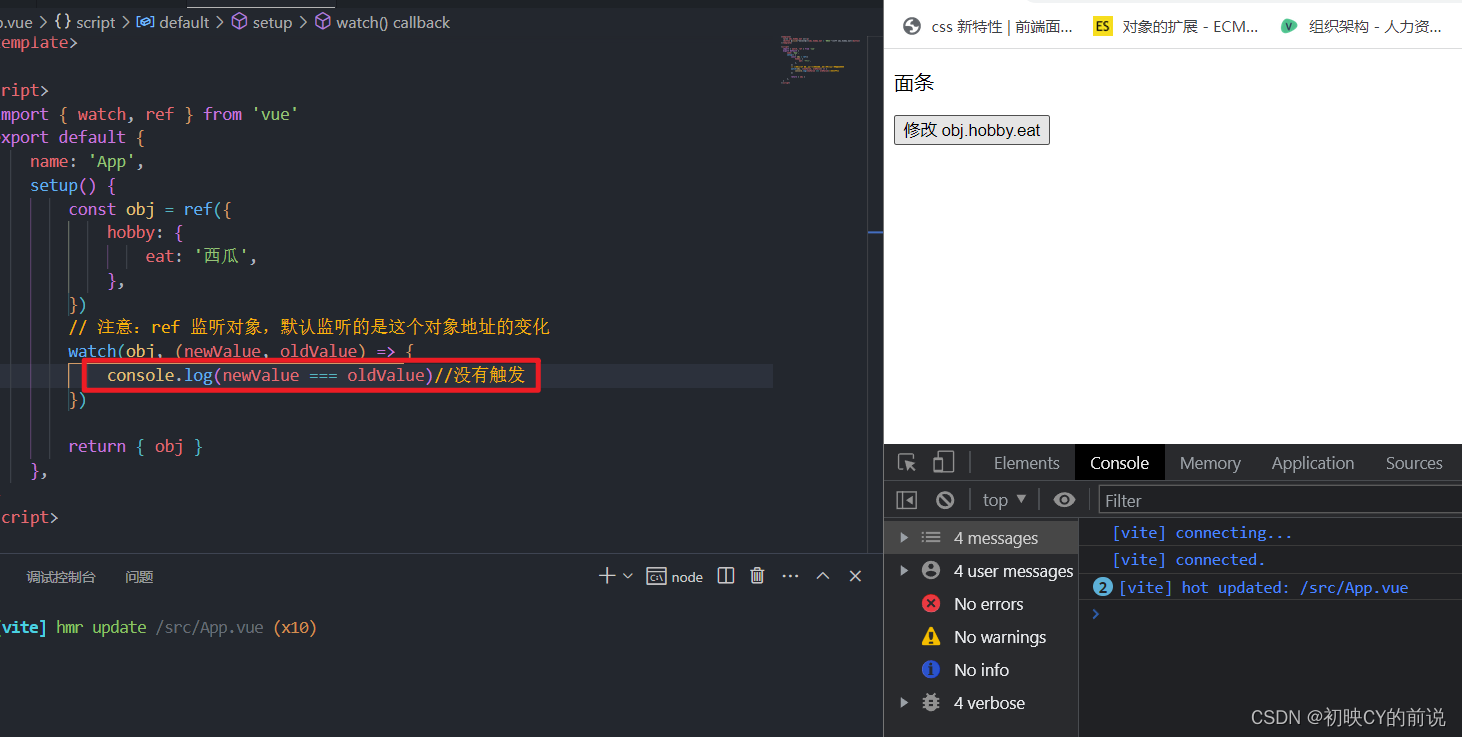Screen dimensions: 1462x737
Task: Switch to DevTools Application tab
Action: [1313, 463]
